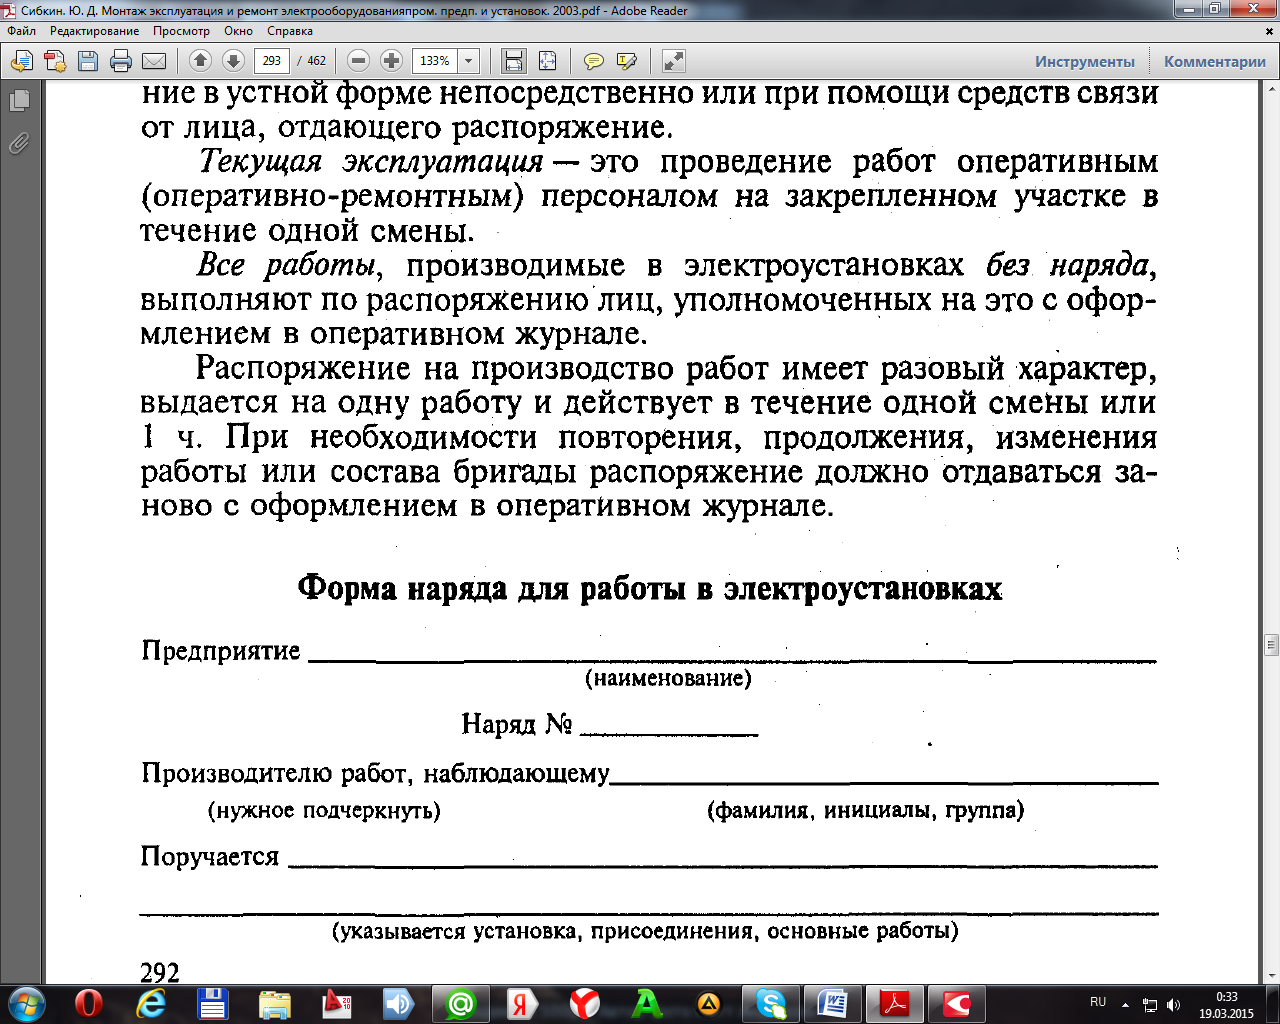Show hidden tray icons arrow
The height and width of the screenshot is (1024, 1280).
tap(1126, 1004)
